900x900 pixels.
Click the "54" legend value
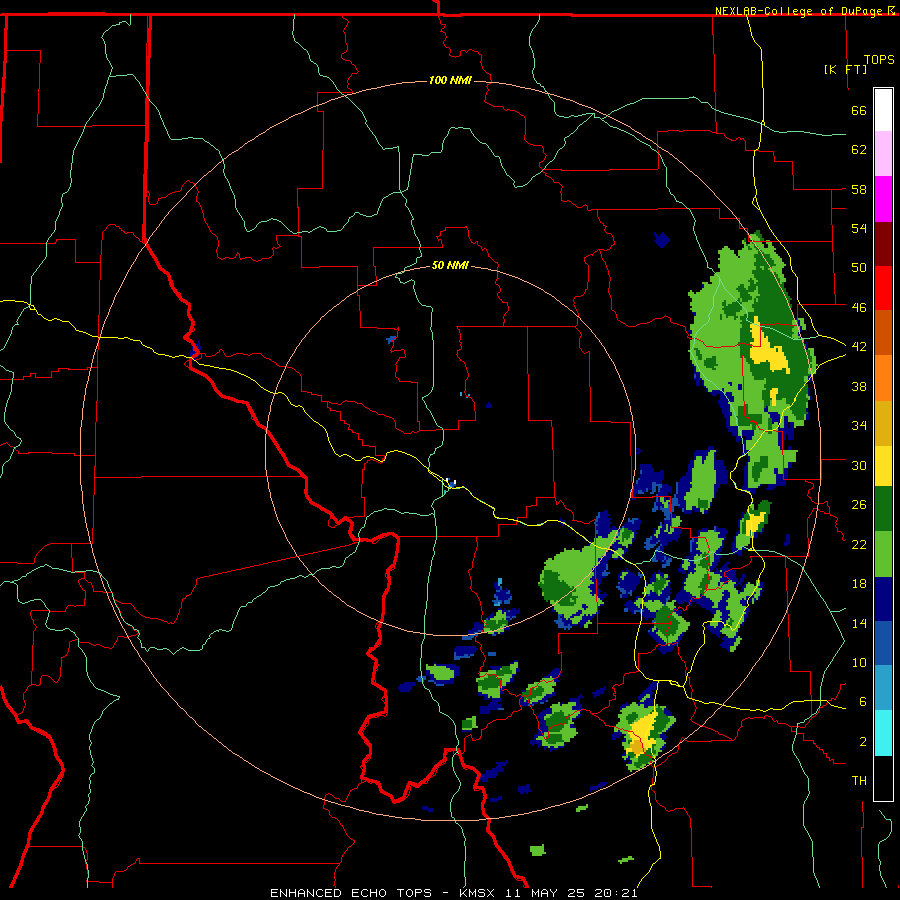[x=859, y=228]
